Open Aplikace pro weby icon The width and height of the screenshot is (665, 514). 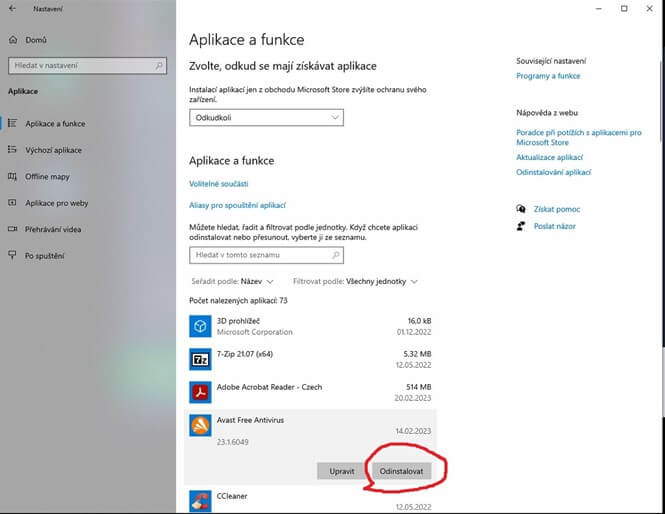12,203
